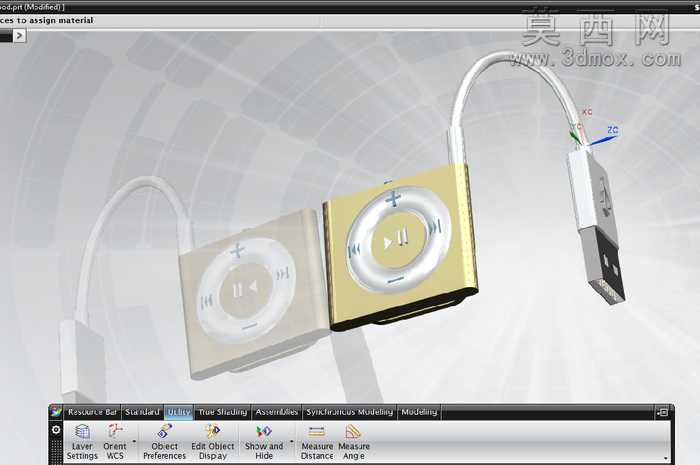Open the True Shading tab

pos(223,412)
